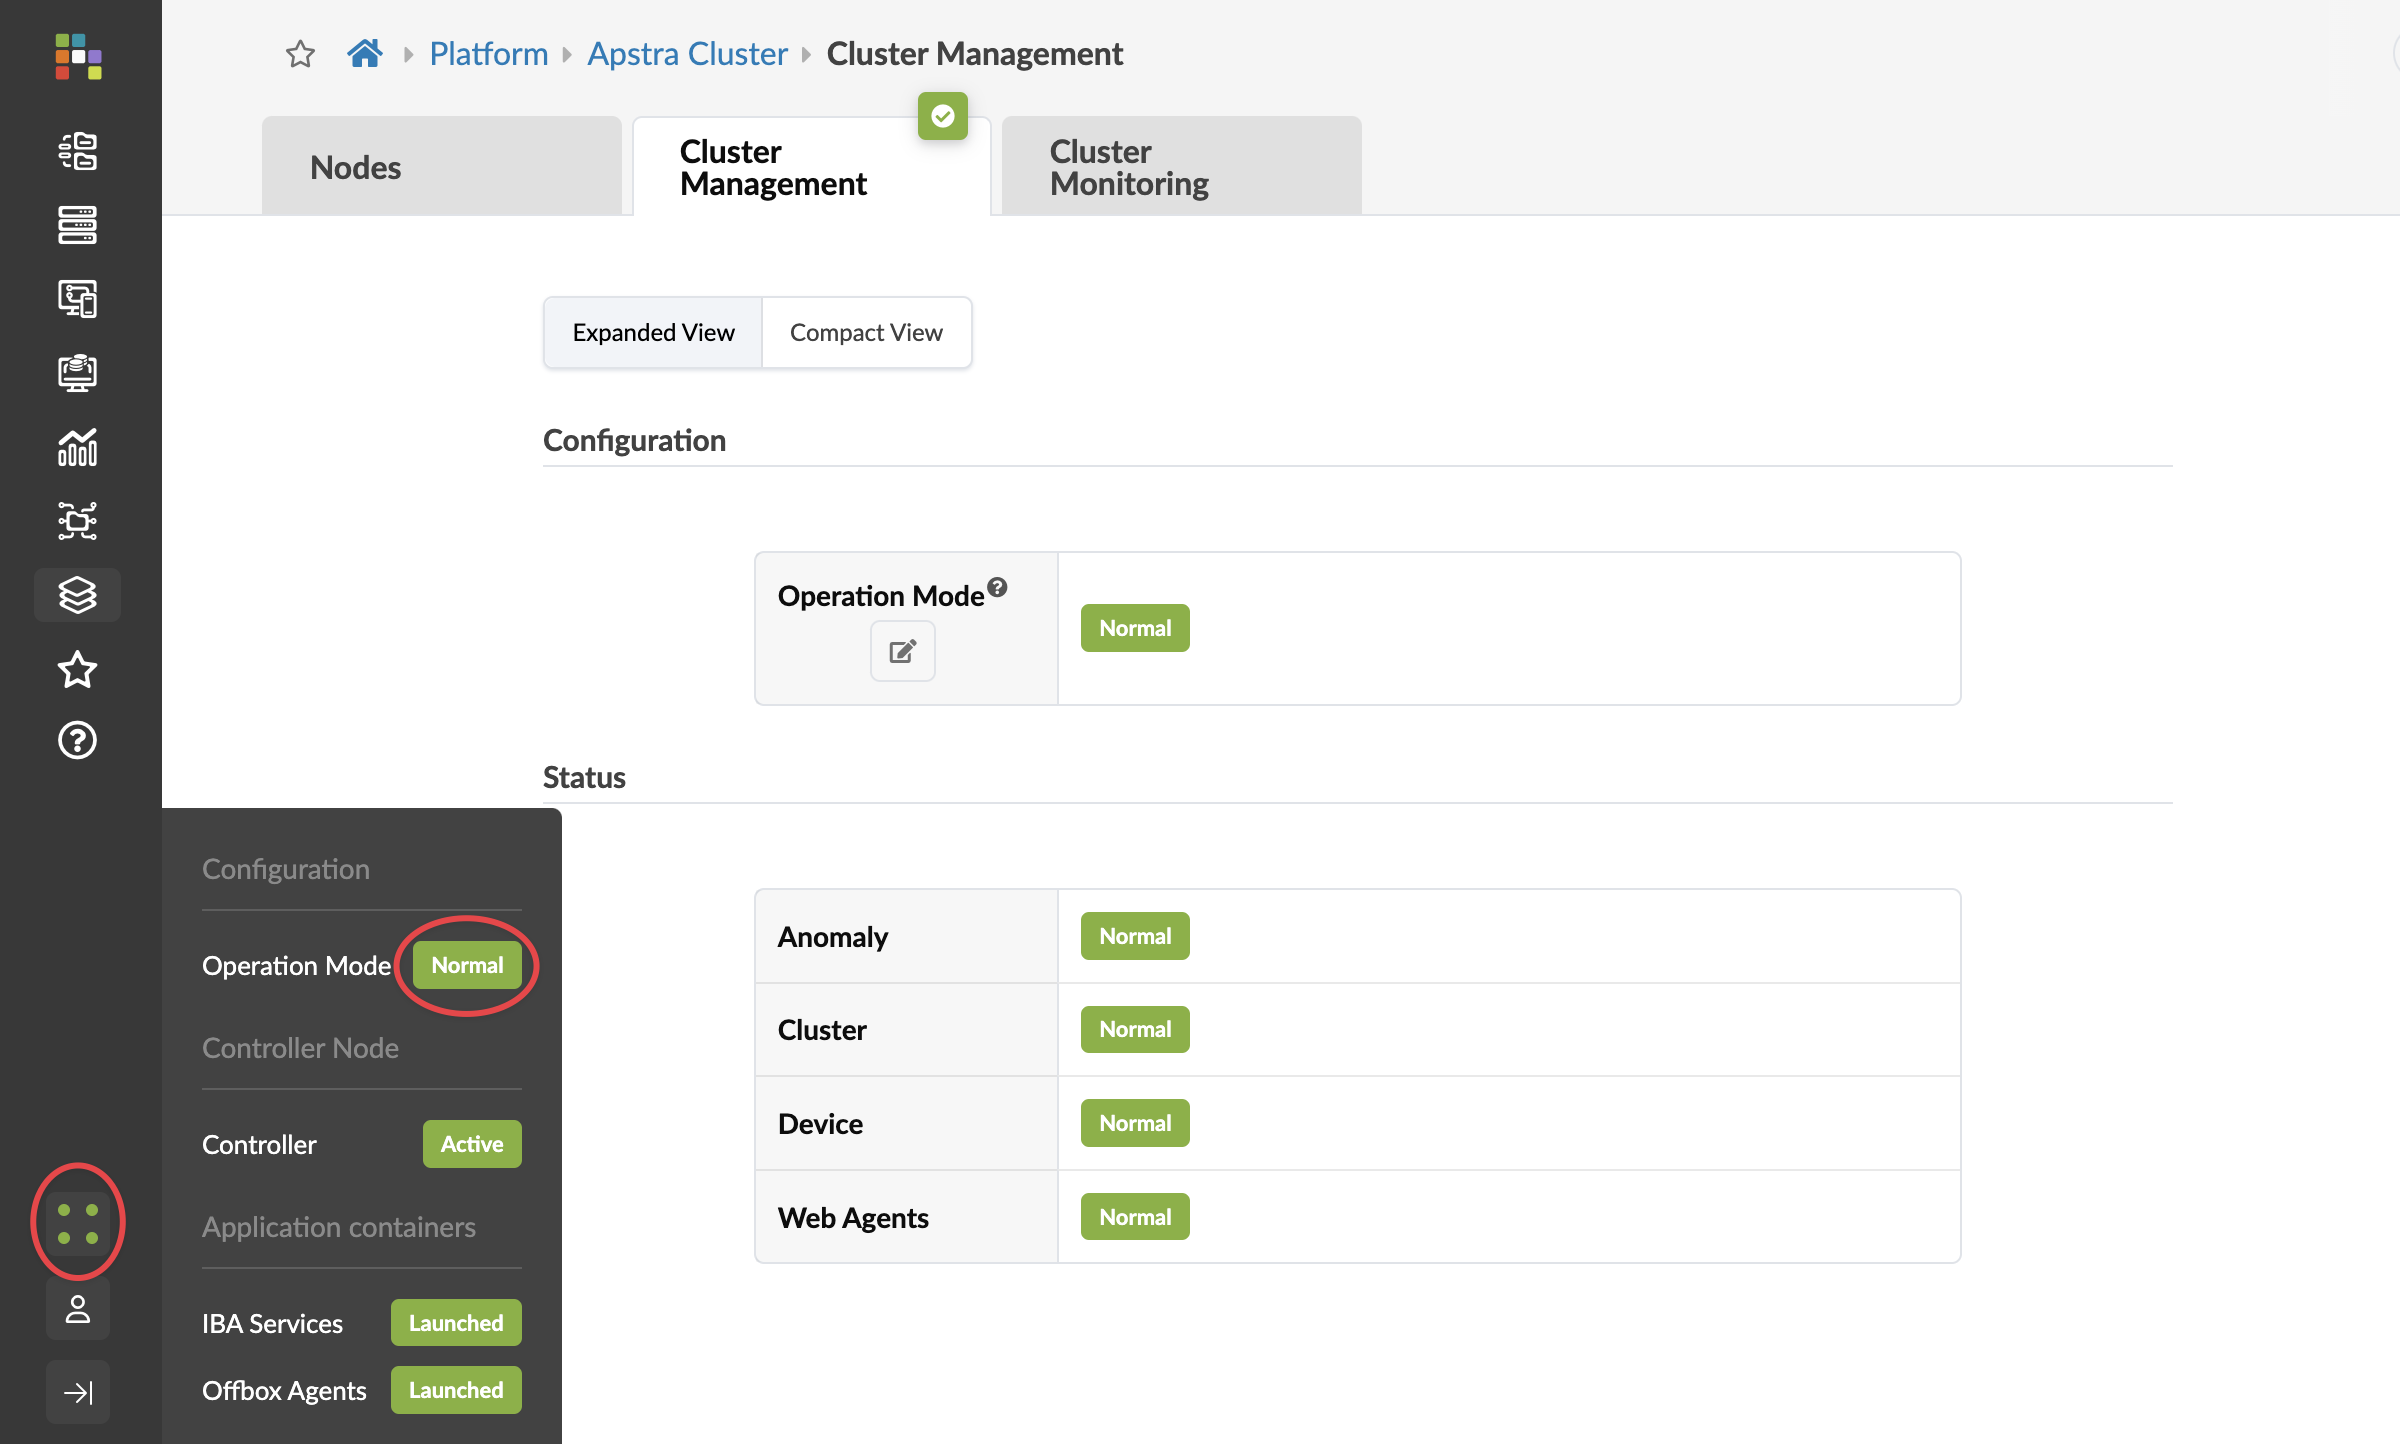Viewport: 2400px width, 1444px height.
Task: Open the Blueprints sidebar icon
Action: click(x=78, y=151)
